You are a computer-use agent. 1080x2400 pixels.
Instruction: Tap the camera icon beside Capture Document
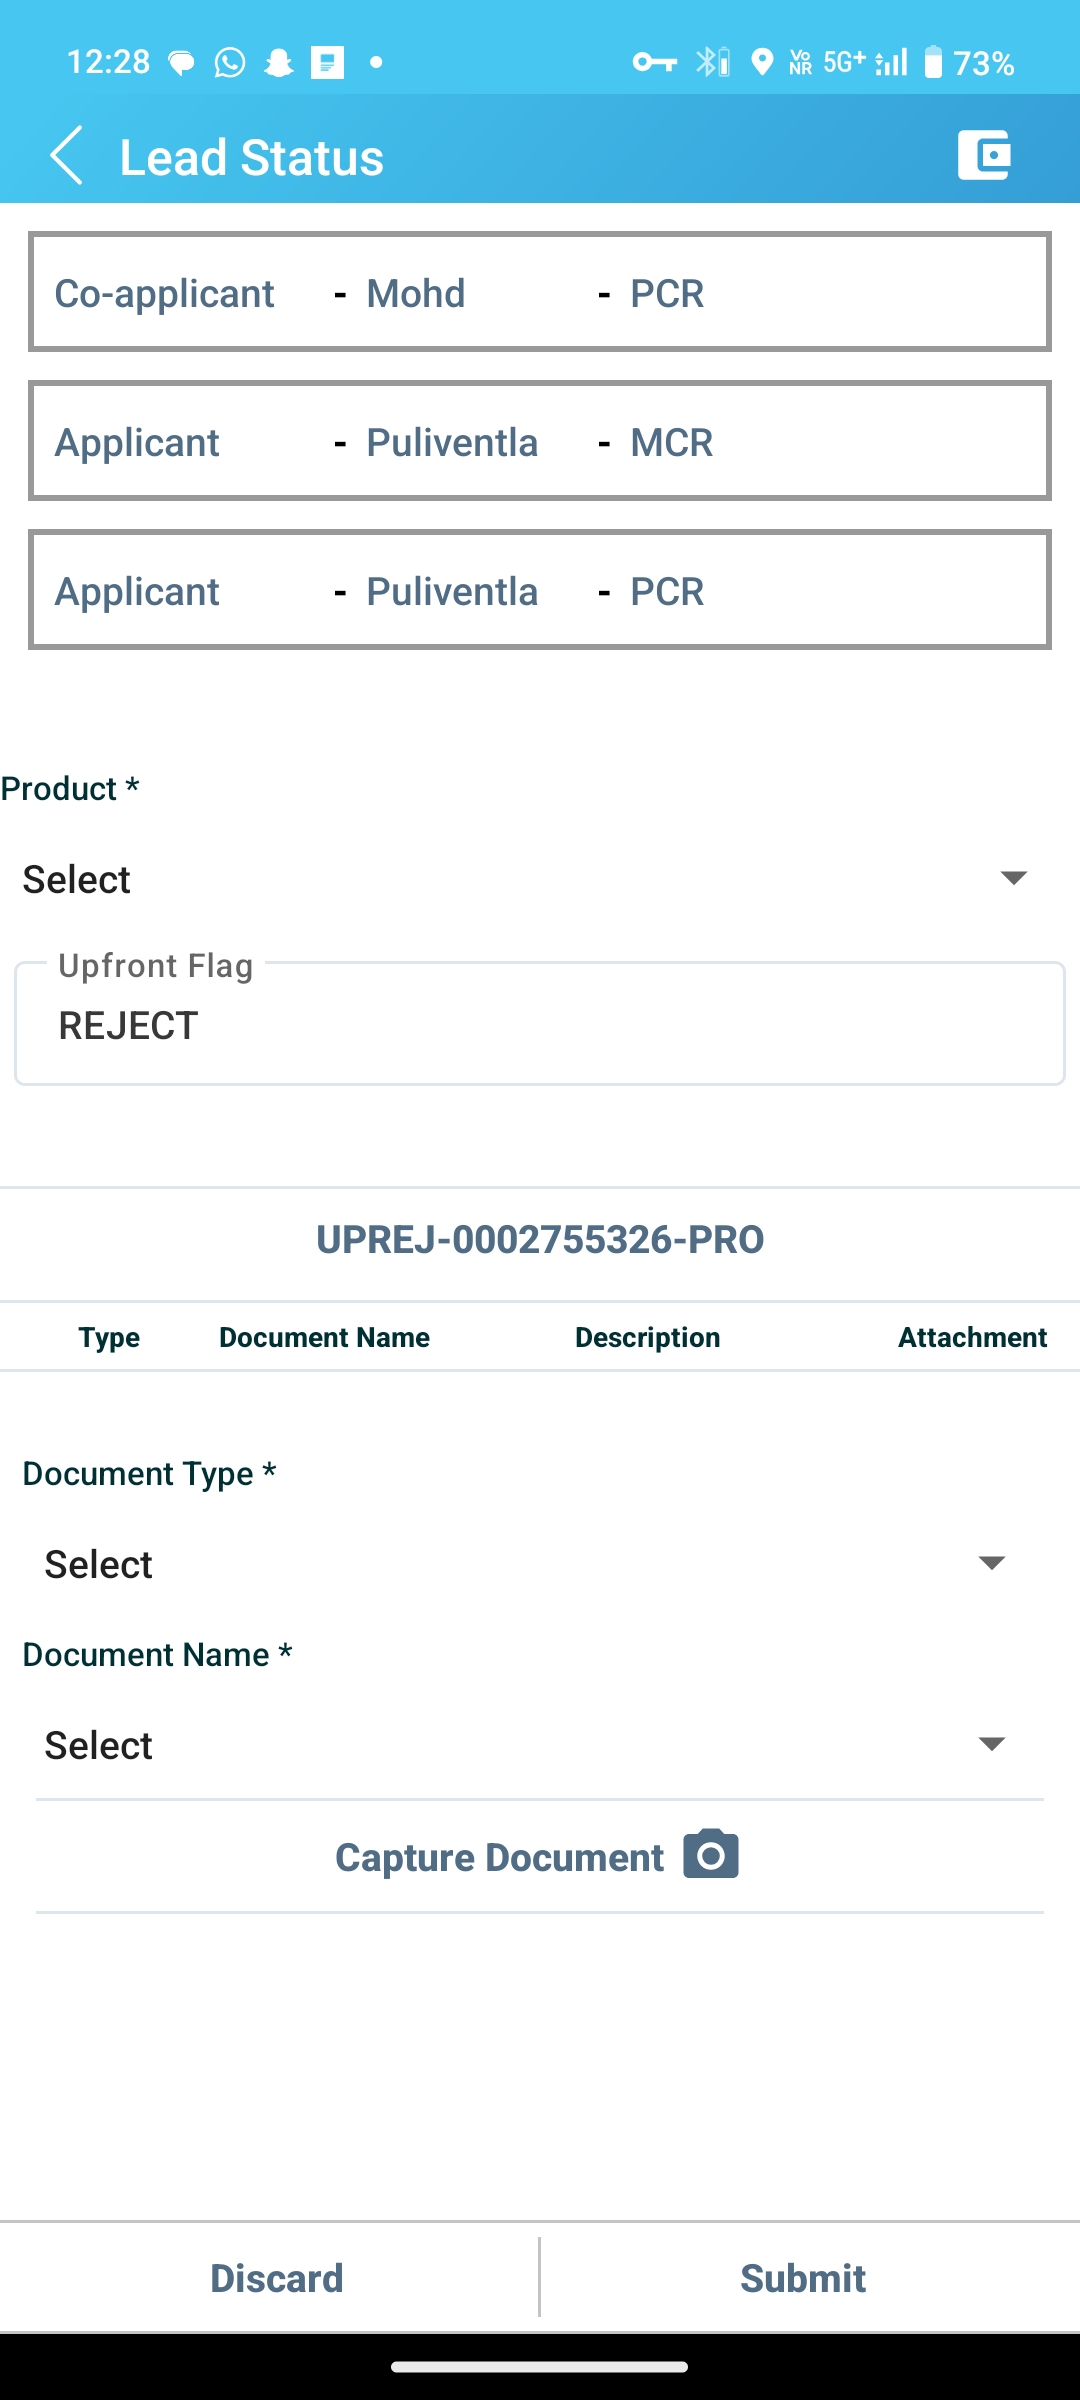[711, 1855]
